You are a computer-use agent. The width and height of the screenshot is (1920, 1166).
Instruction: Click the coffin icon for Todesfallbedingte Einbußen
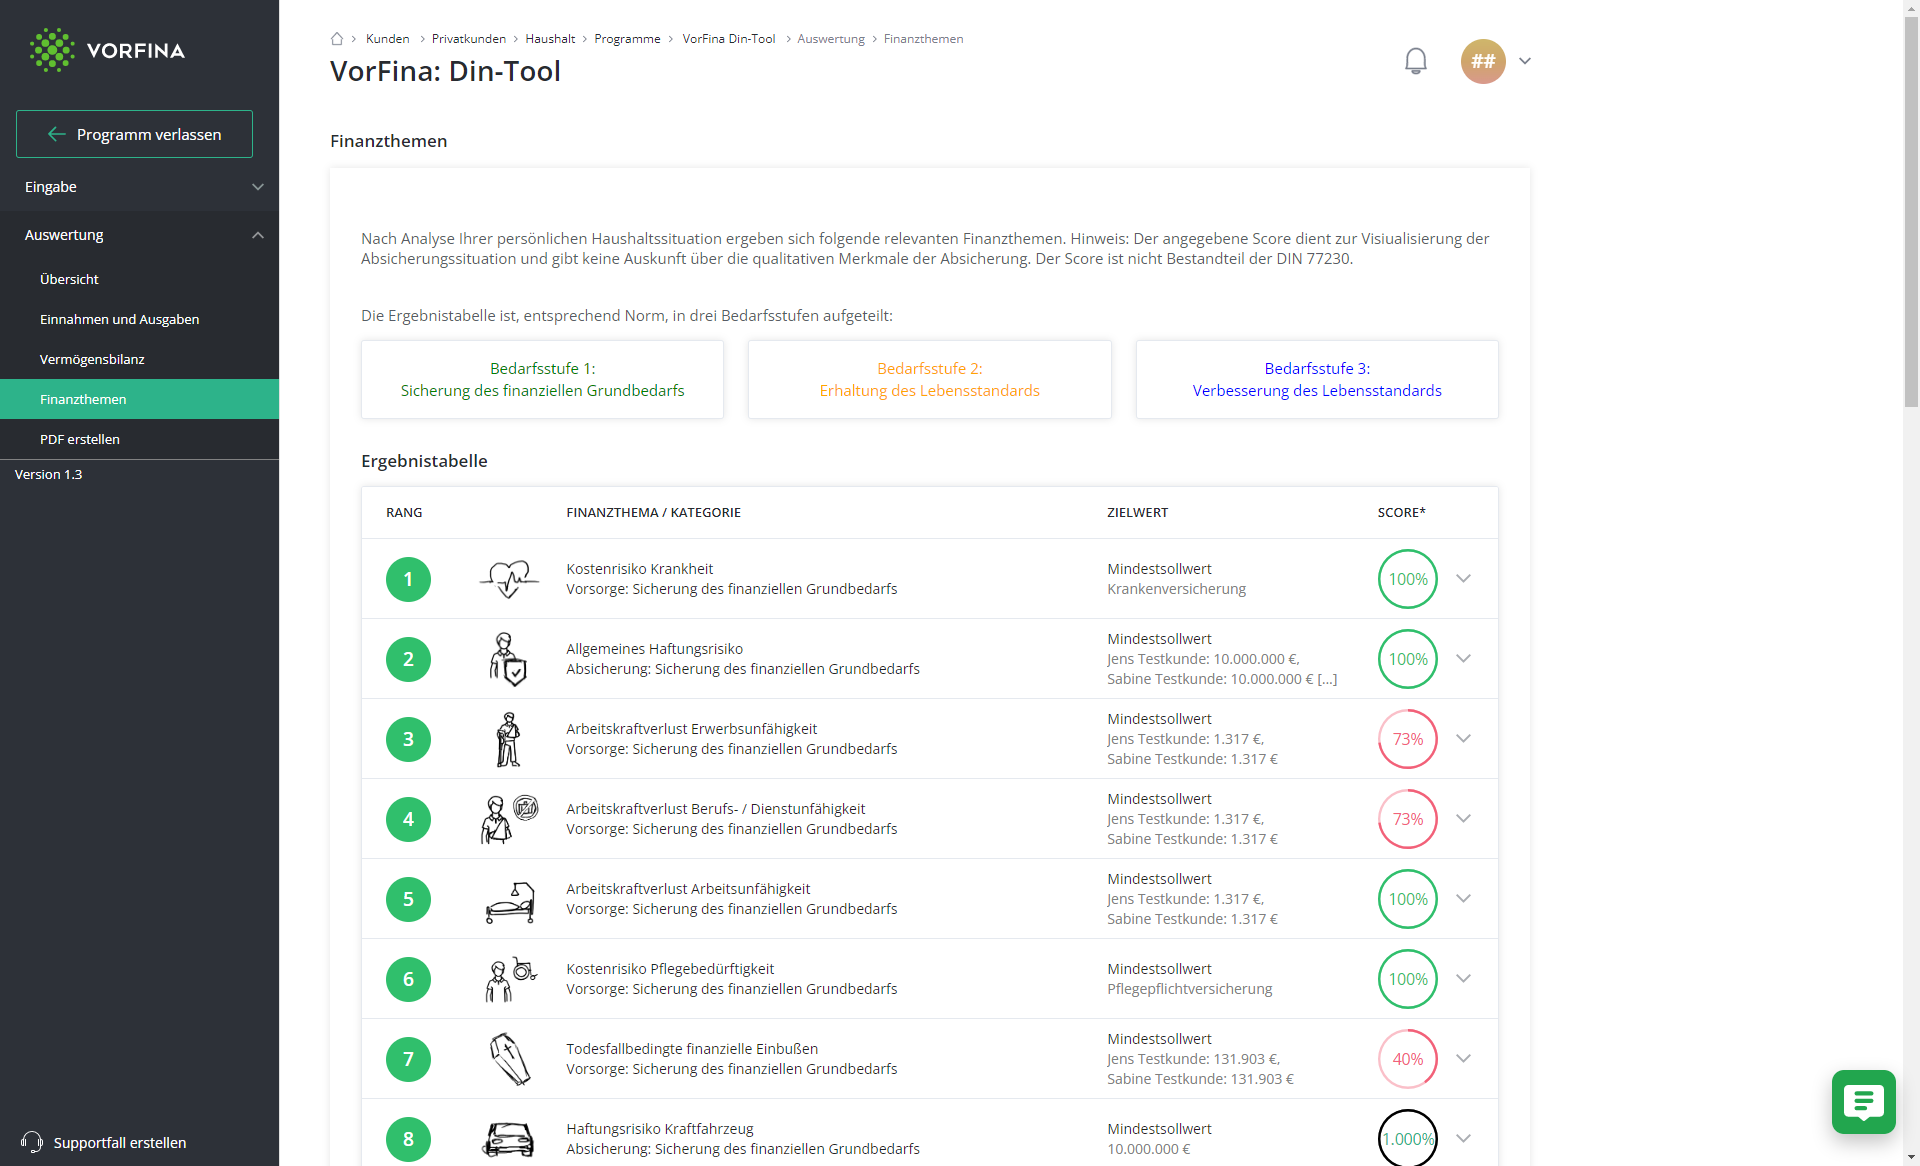click(x=509, y=1059)
